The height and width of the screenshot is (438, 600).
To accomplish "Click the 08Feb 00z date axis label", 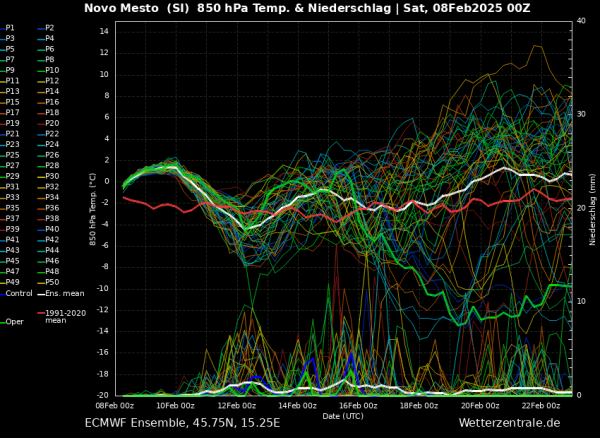I will point(116,405).
